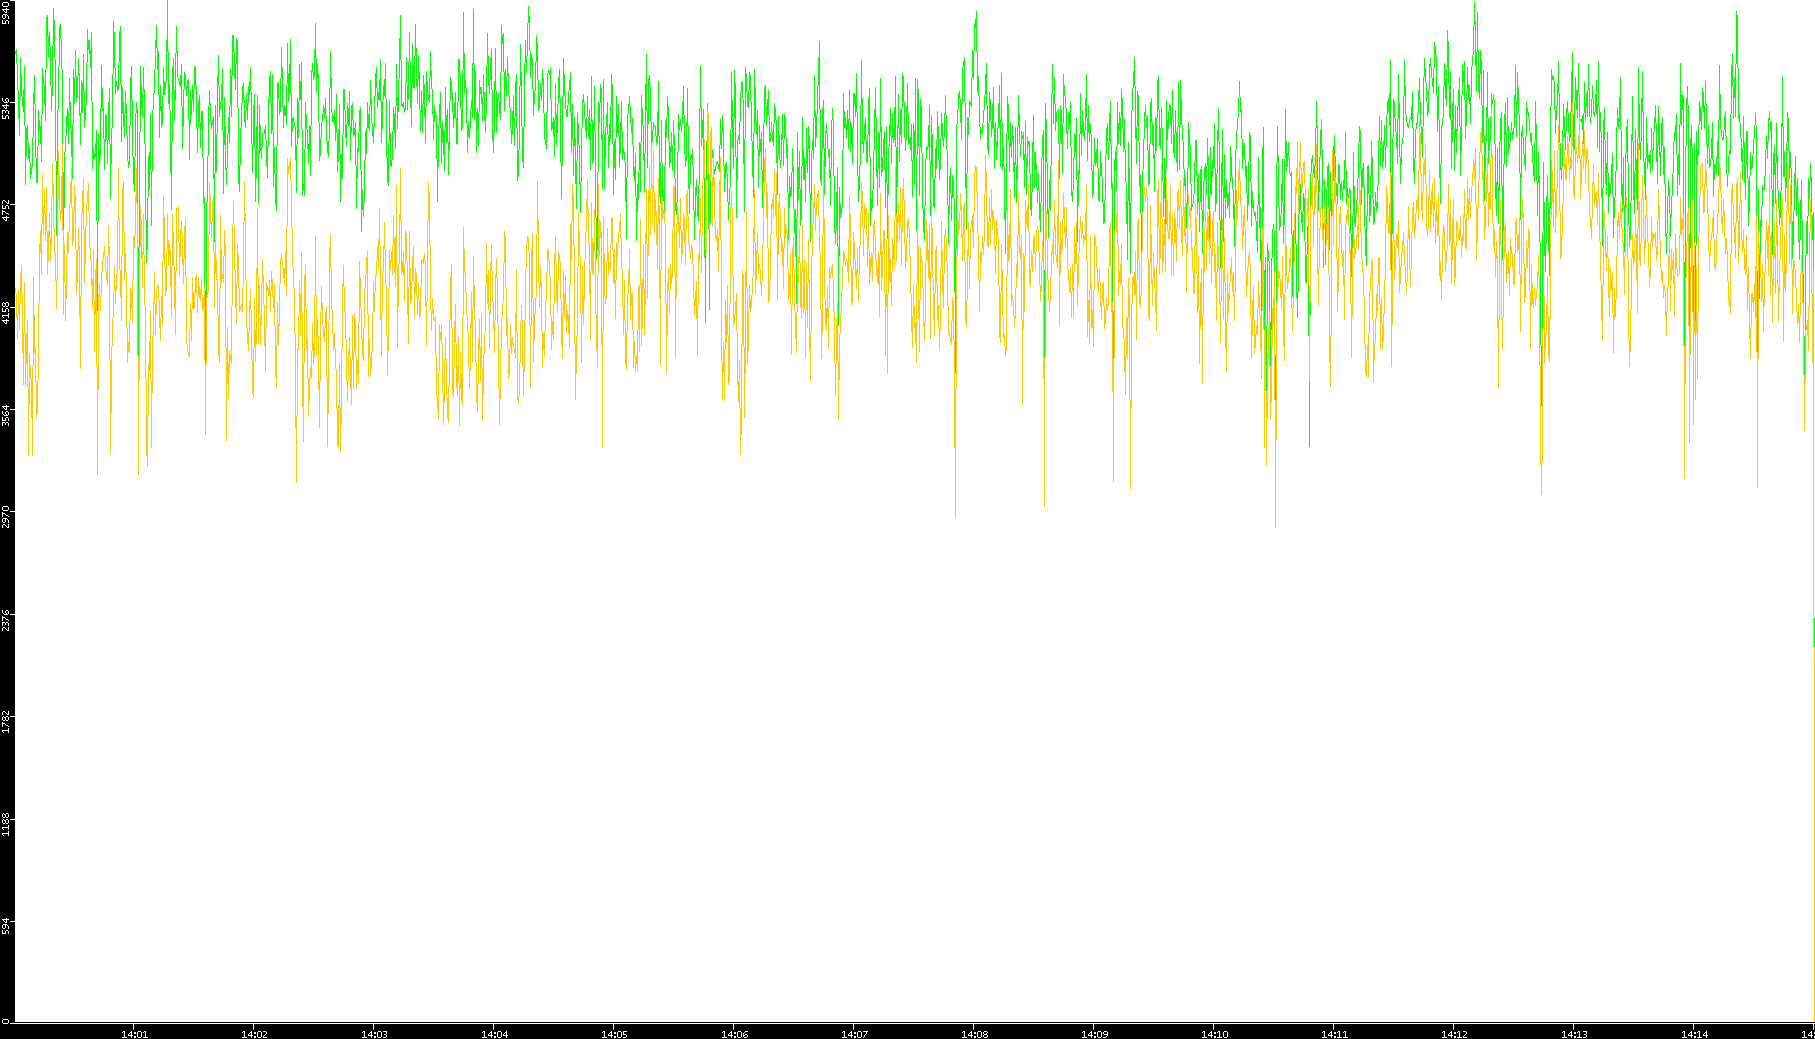This screenshot has height=1039, width=1815.
Task: Click the 14:03 time axis label
Action: [x=374, y=1034]
